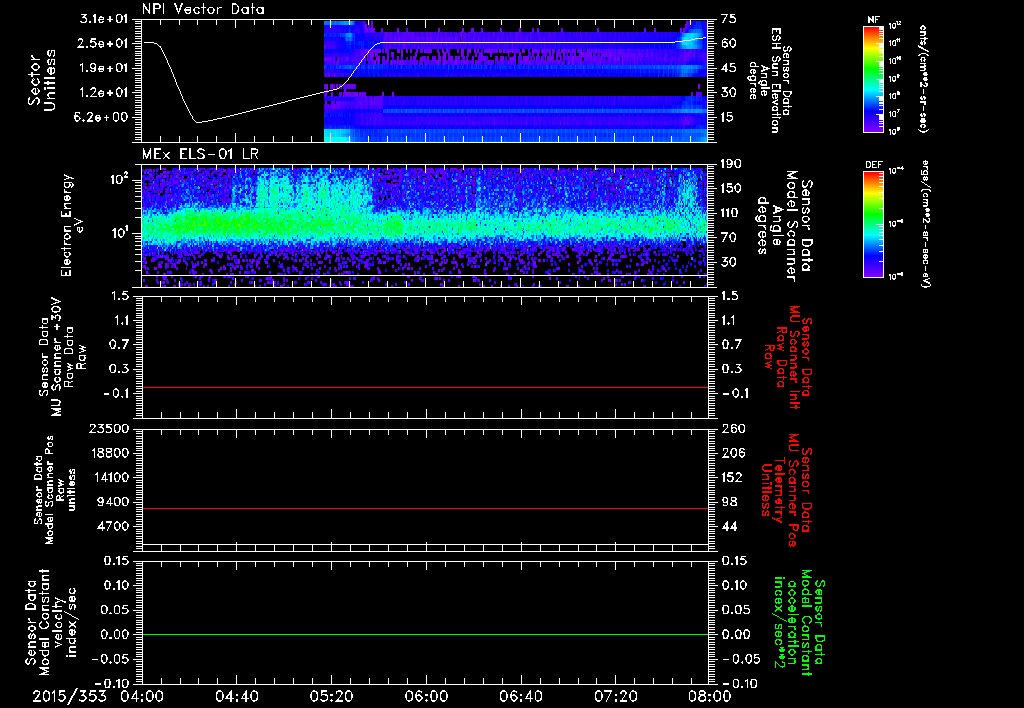Click the '2015/353' date label
This screenshot has width=1024, height=708.
(69, 696)
